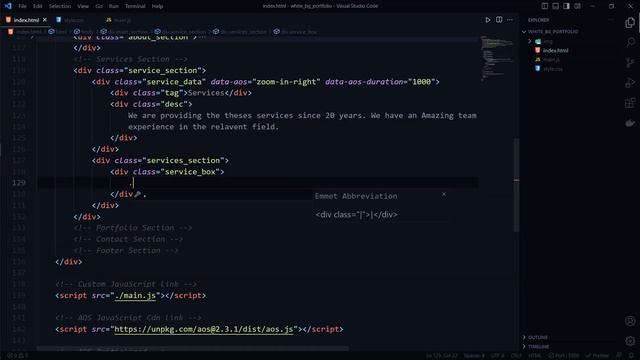Click the feedback icon in the status bar
The image size is (640, 360).
pyautogui.click(x=619, y=356)
